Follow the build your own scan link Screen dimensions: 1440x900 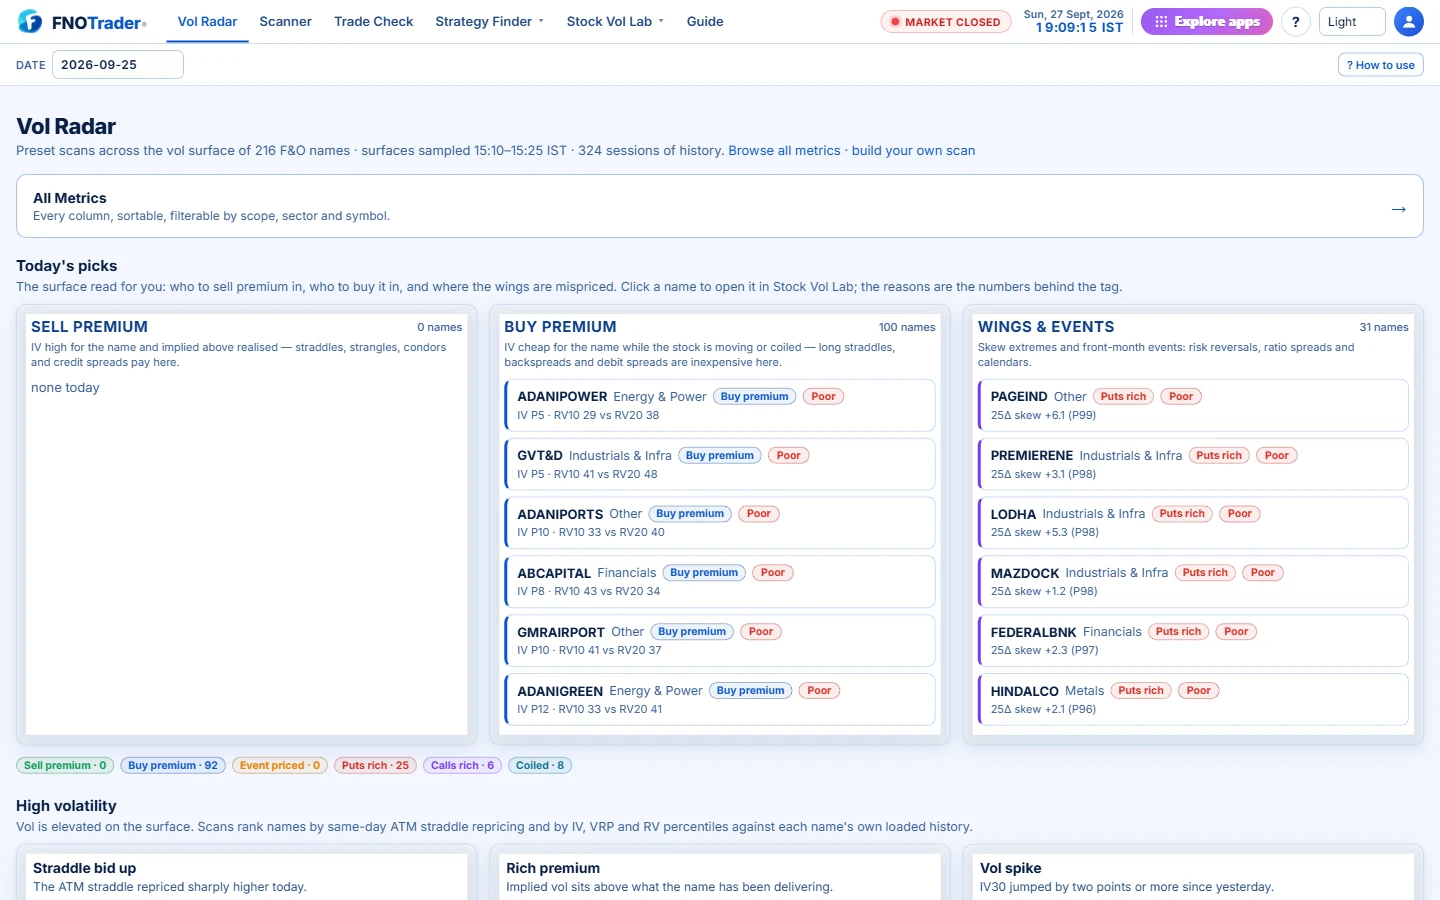(x=913, y=151)
